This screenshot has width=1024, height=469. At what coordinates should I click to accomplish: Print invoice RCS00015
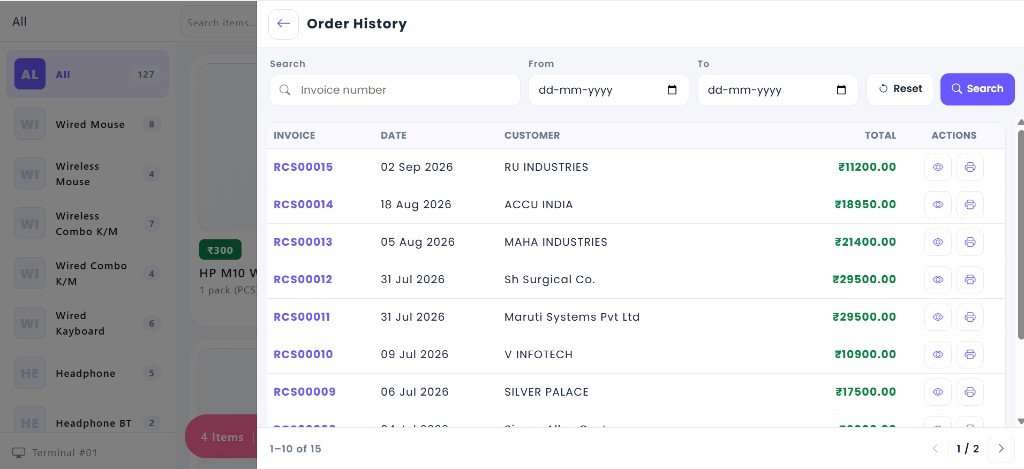[x=970, y=167]
